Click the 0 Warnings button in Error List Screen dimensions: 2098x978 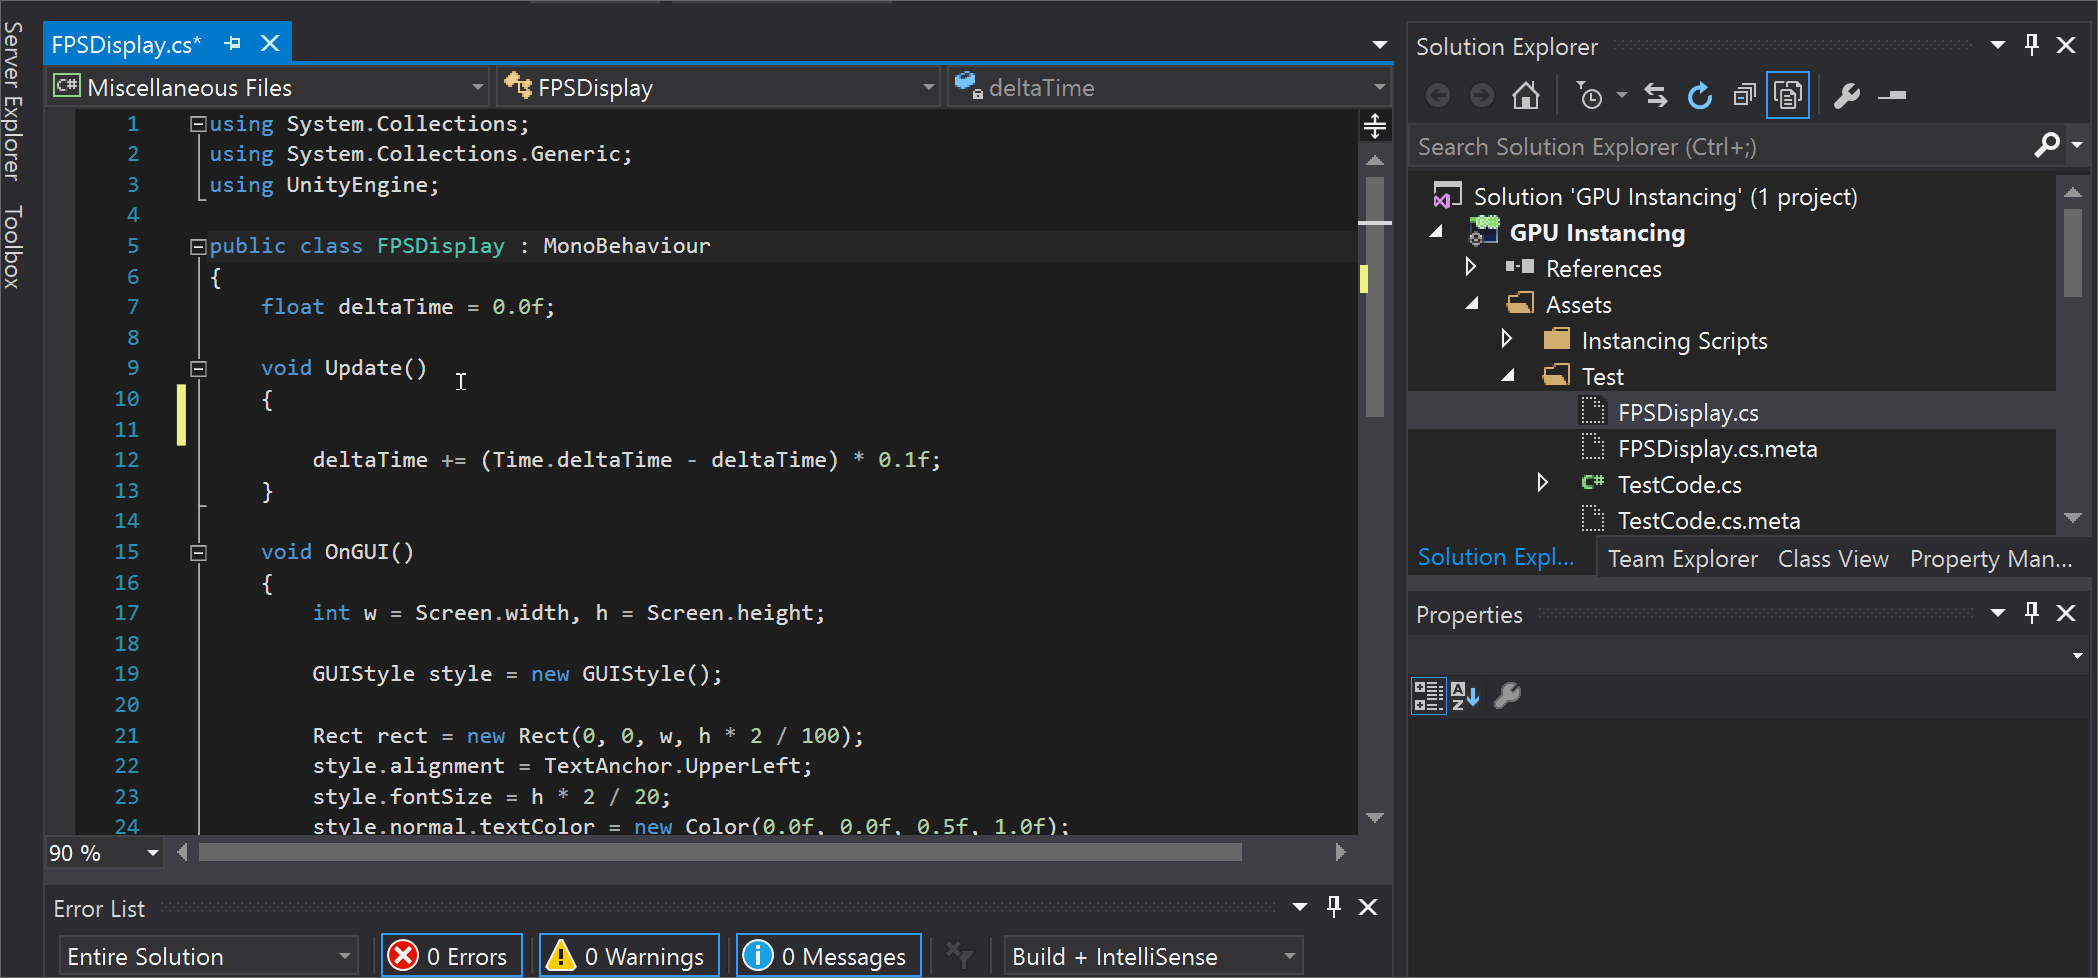(x=628, y=955)
